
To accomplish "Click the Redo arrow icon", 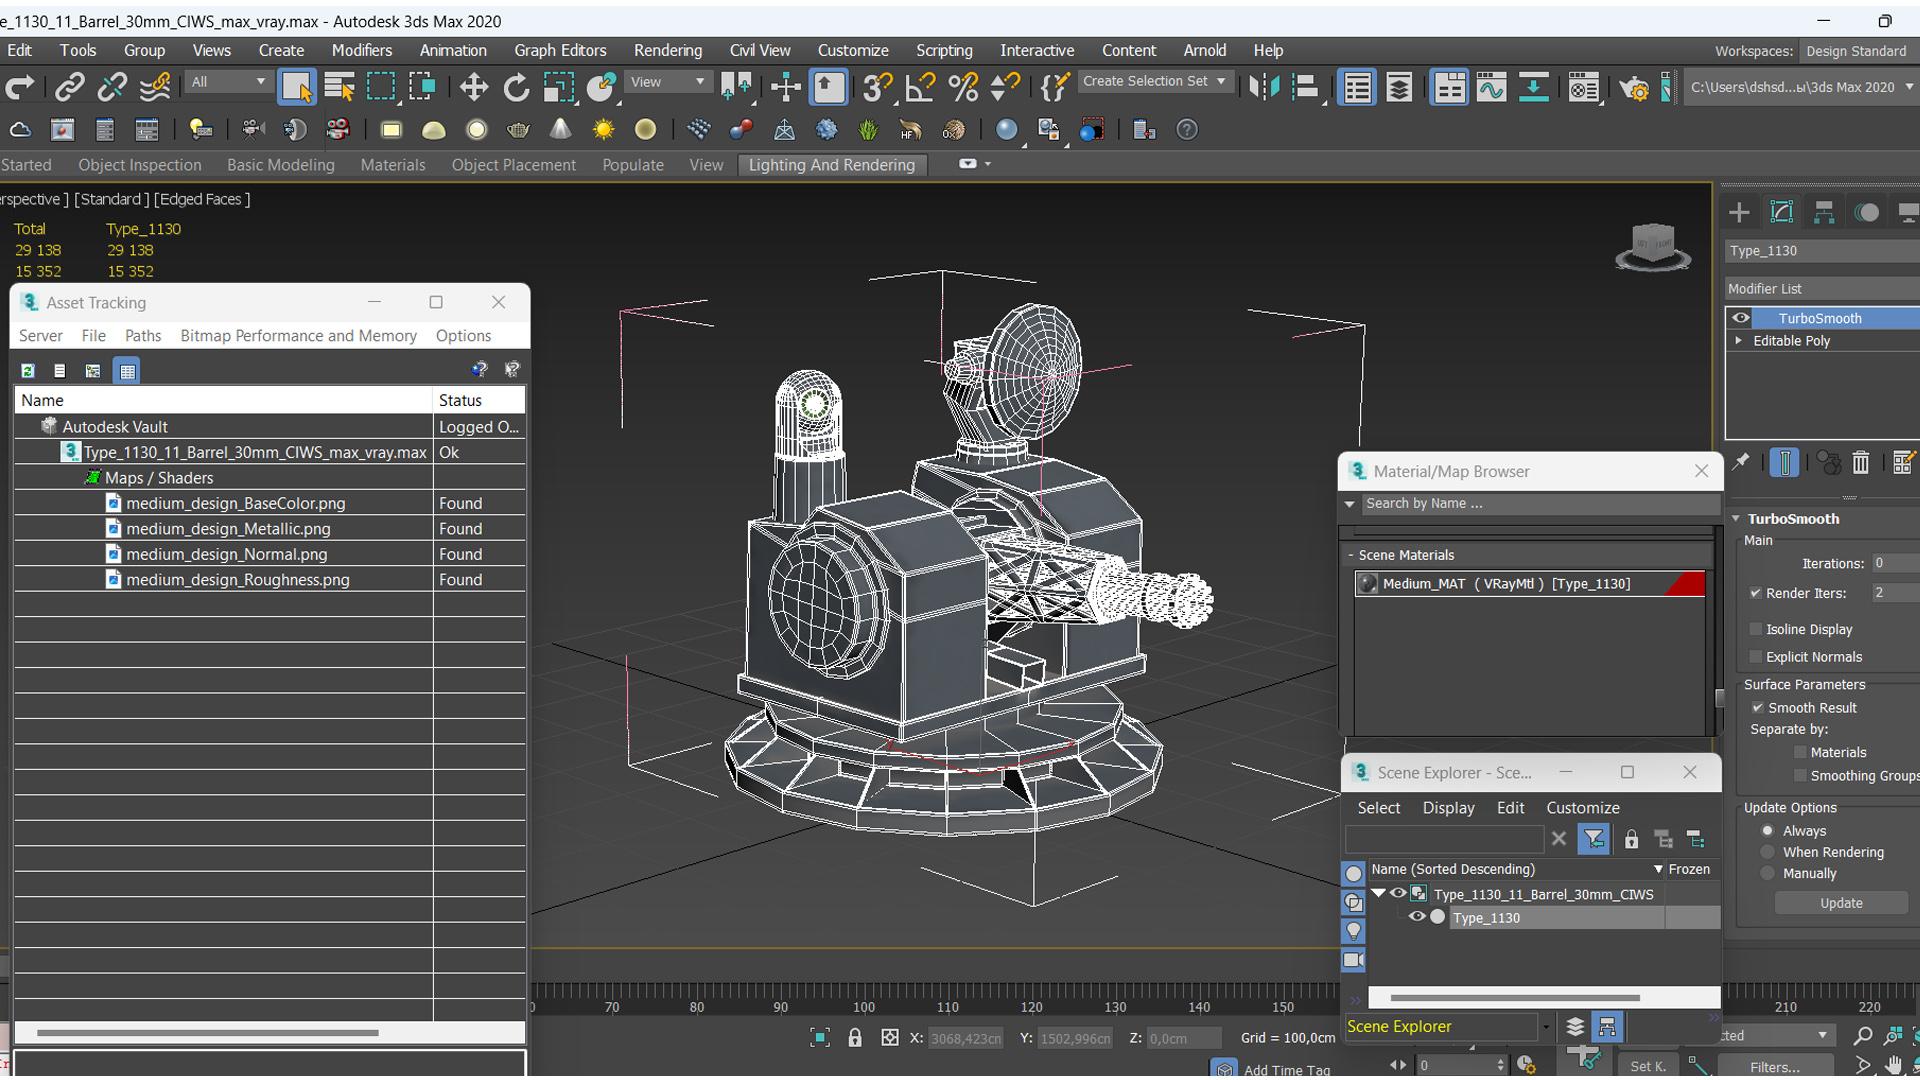I will click(20, 88).
